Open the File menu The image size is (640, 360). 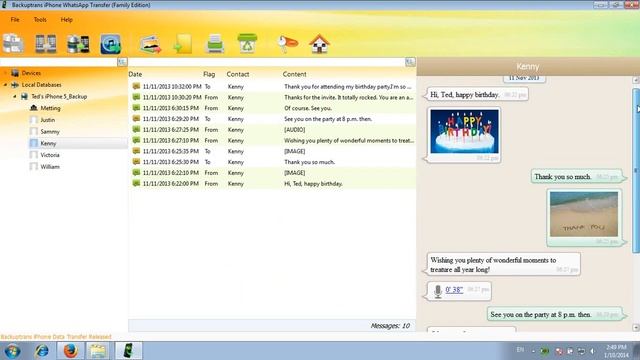15,20
